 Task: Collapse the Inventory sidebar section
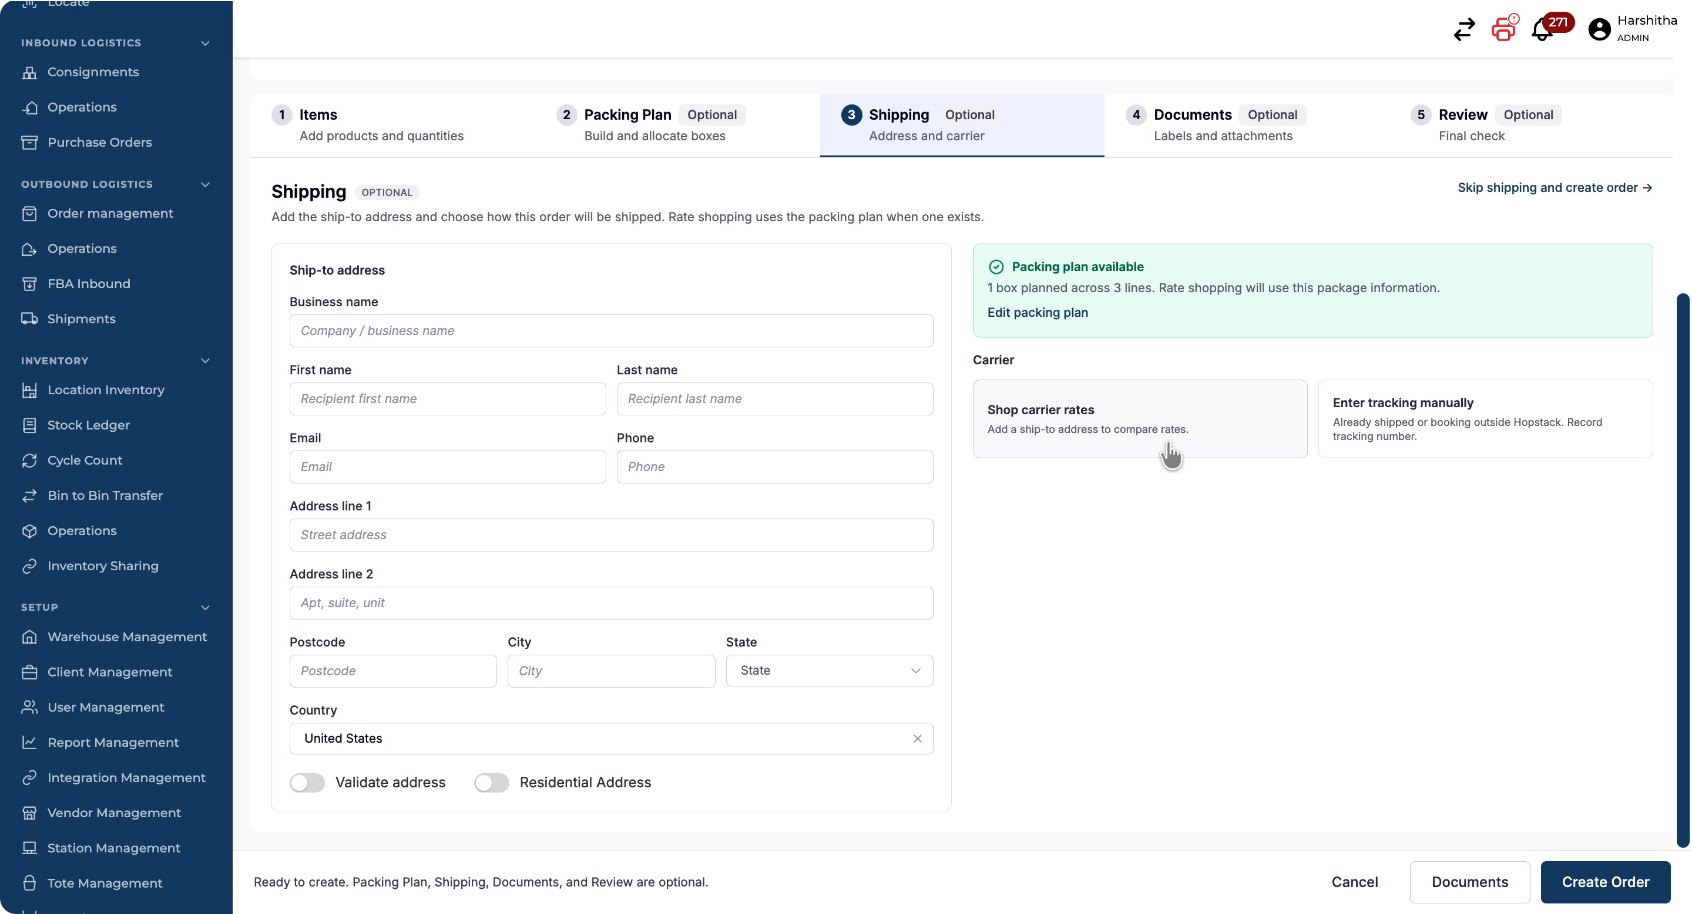pyautogui.click(x=205, y=361)
